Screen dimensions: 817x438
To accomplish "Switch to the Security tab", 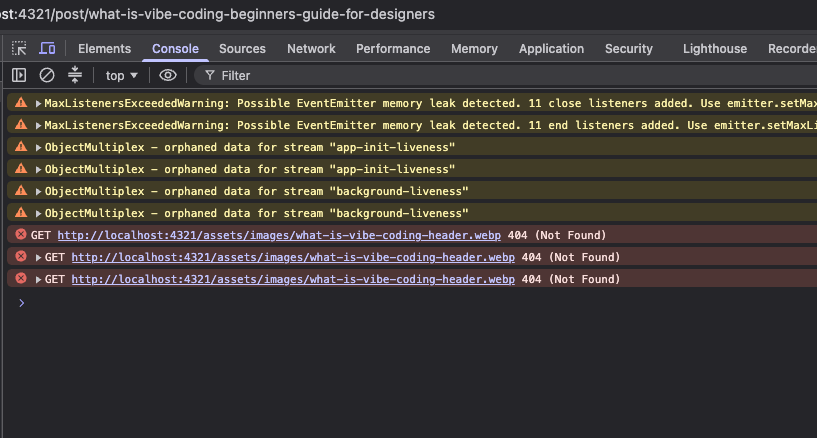I will pyautogui.click(x=628, y=48).
